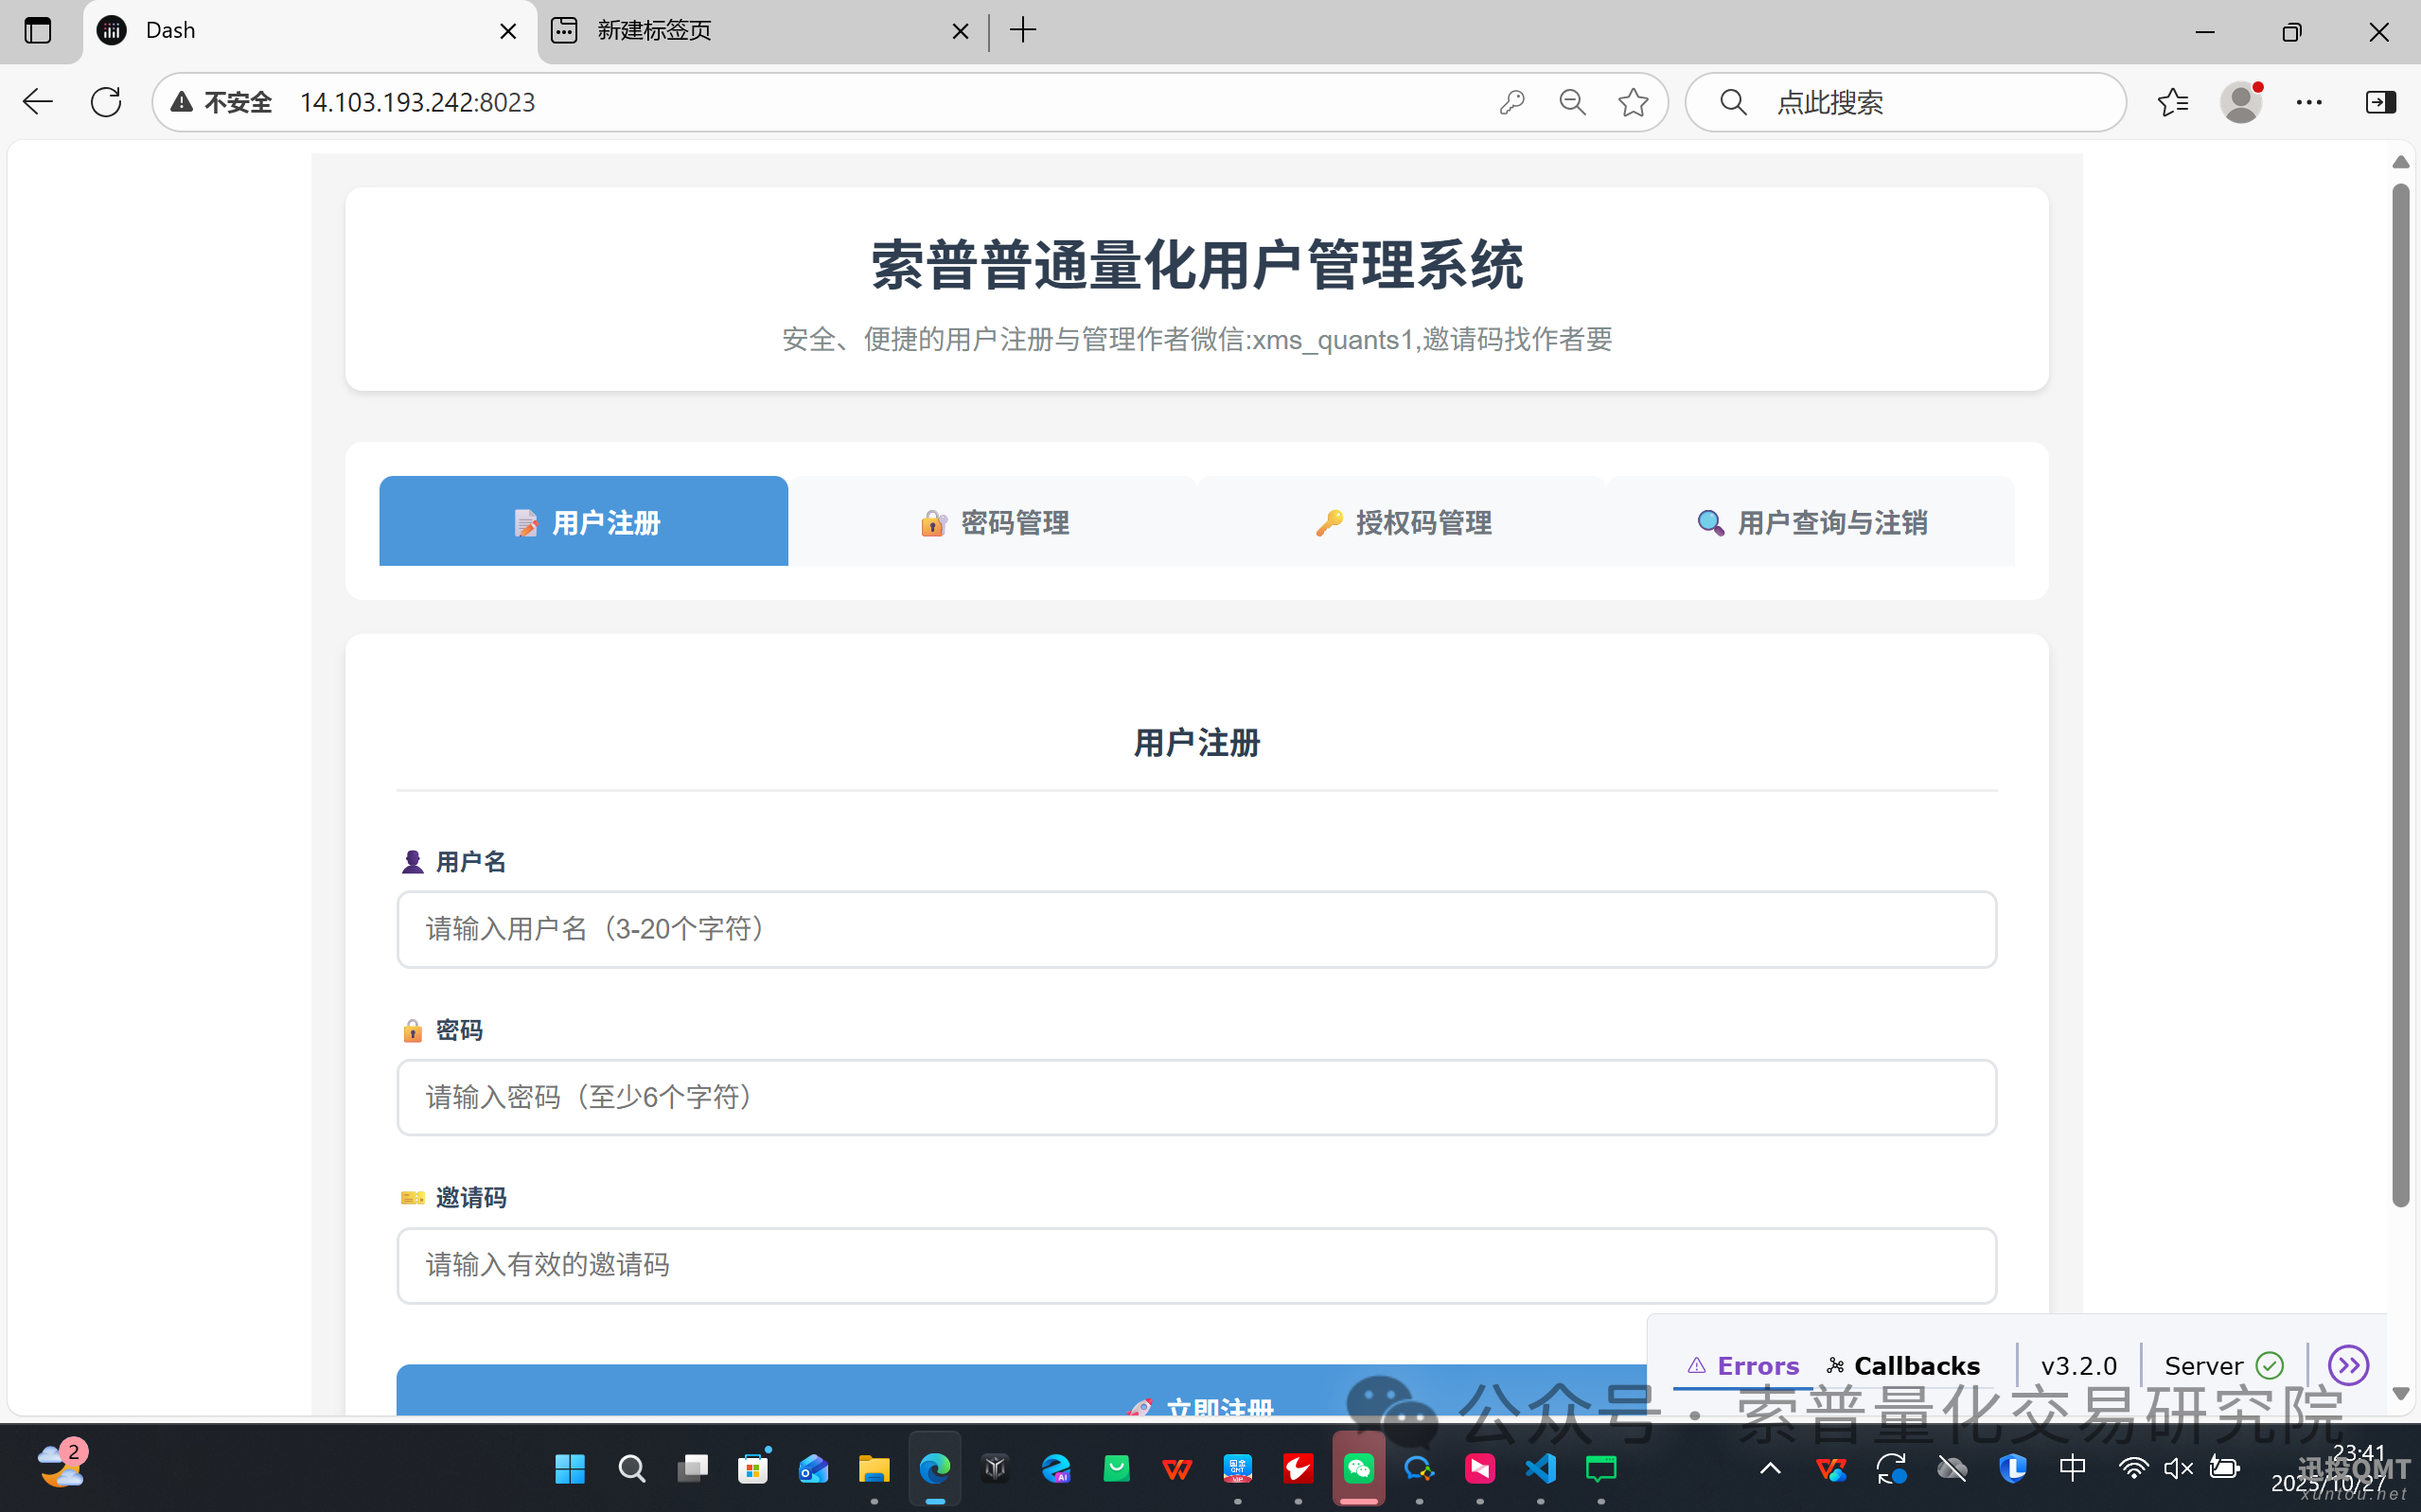The width and height of the screenshot is (2421, 1512).
Task: Open WeChat from the taskbar
Action: (x=1358, y=1468)
